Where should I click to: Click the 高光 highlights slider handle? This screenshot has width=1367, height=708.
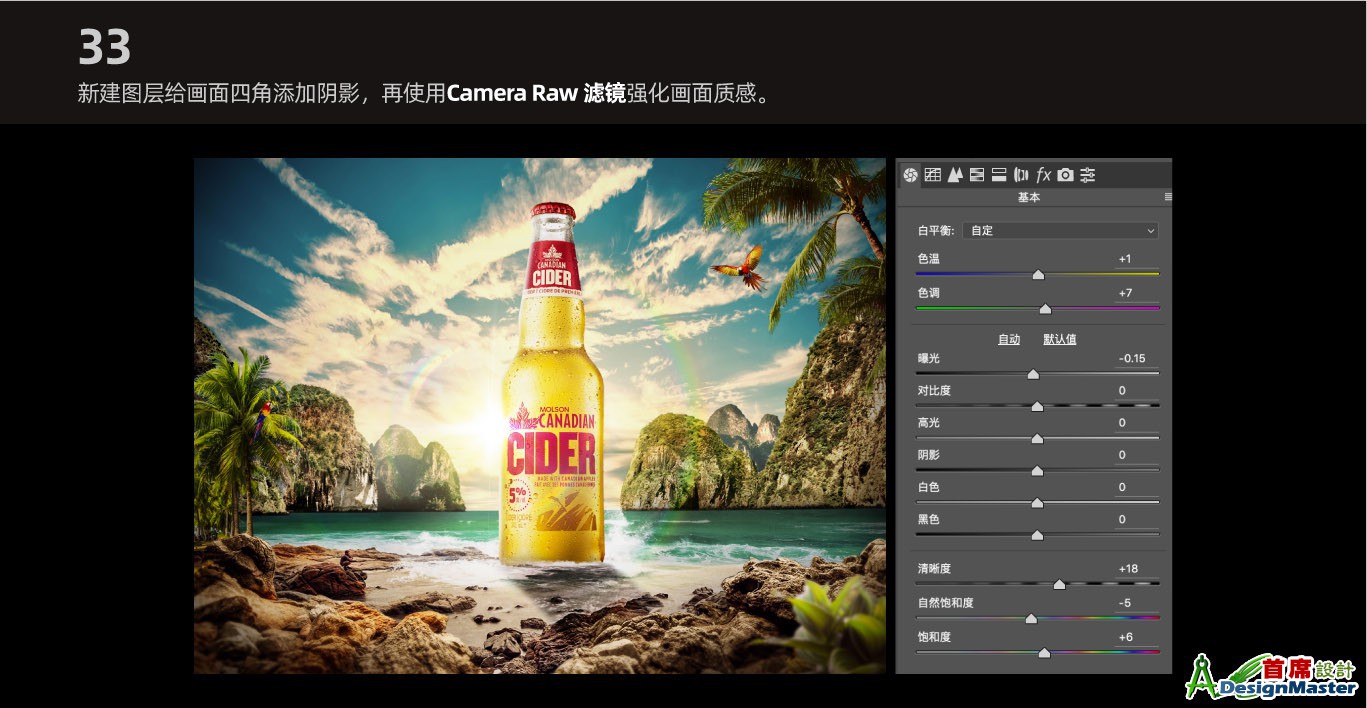[x=1037, y=439]
